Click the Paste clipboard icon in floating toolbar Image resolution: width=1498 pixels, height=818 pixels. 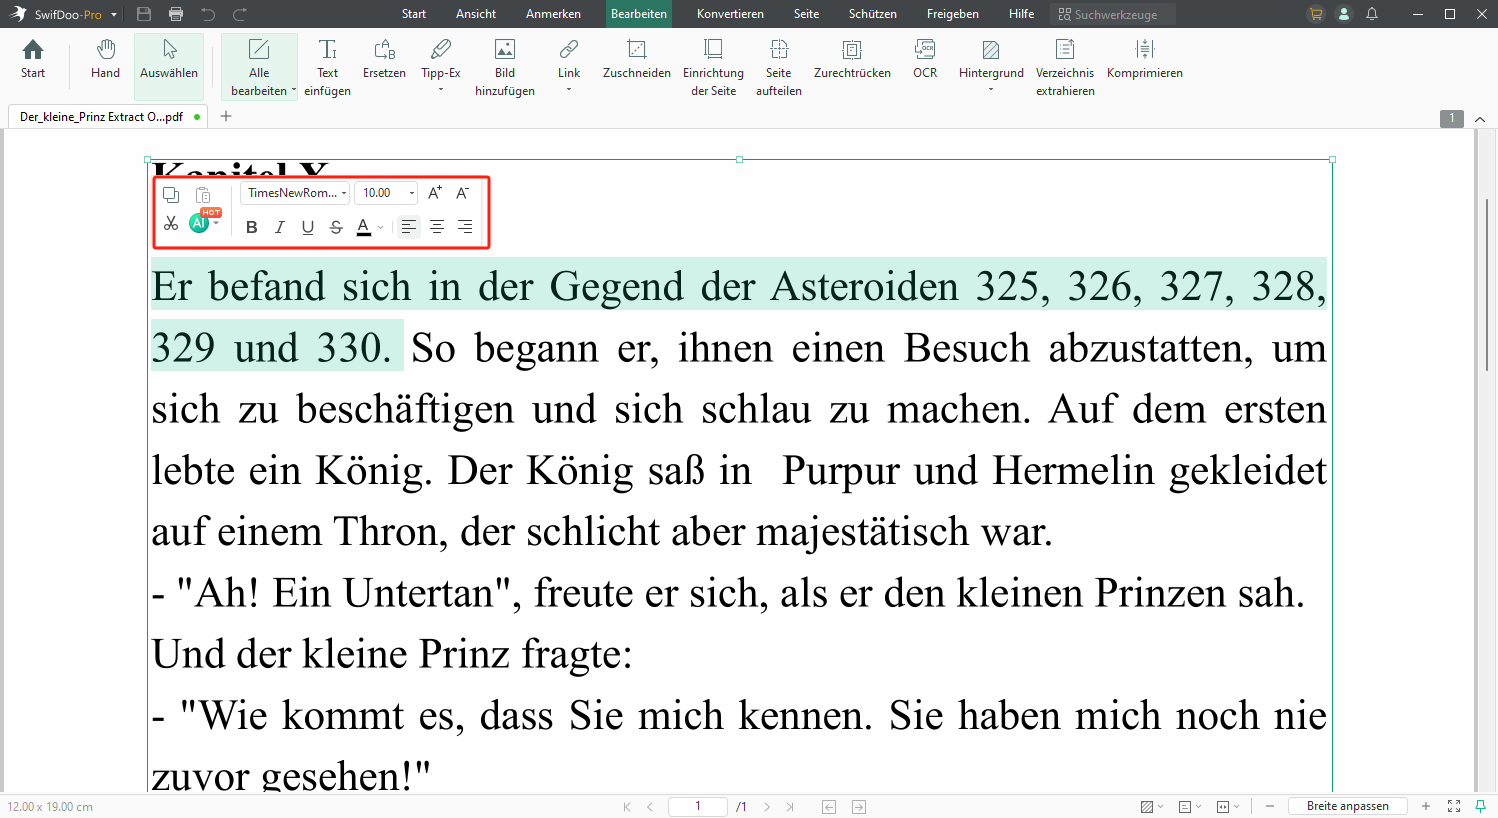203,195
